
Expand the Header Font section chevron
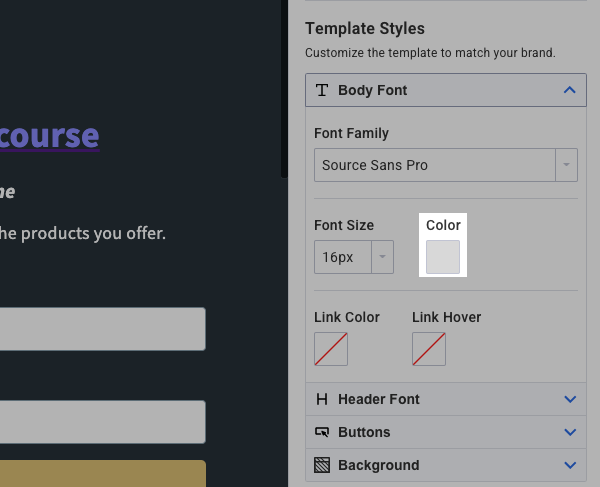[570, 399]
